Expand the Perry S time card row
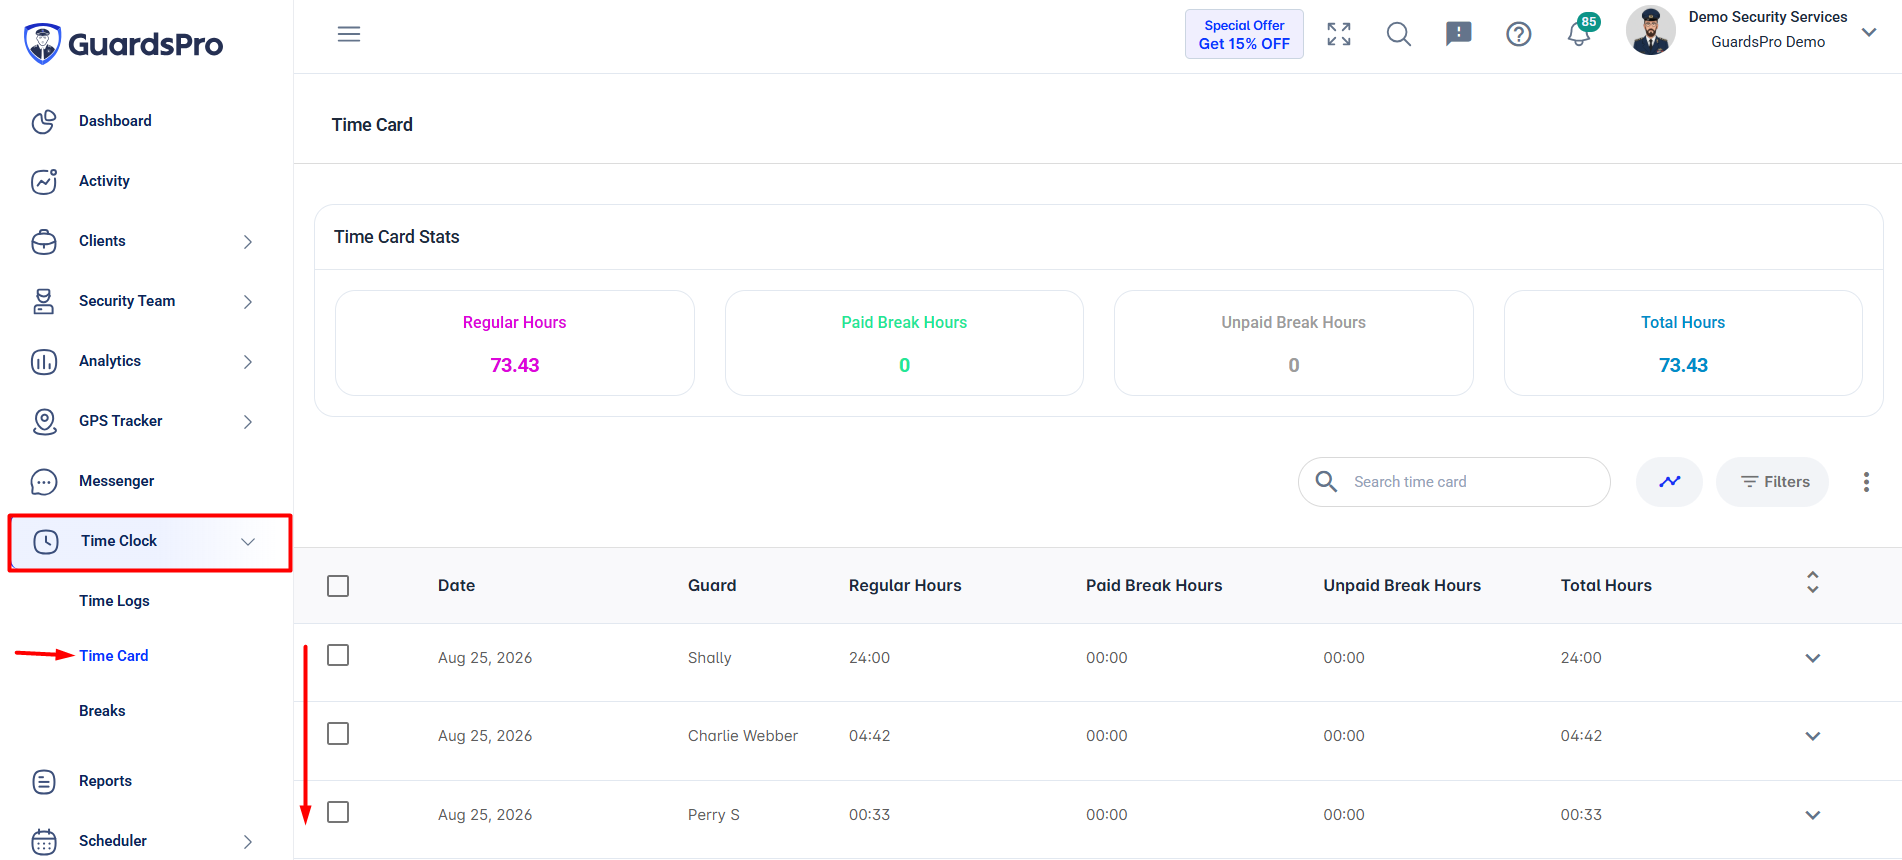Viewport: 1902px width, 860px height. 1813,815
